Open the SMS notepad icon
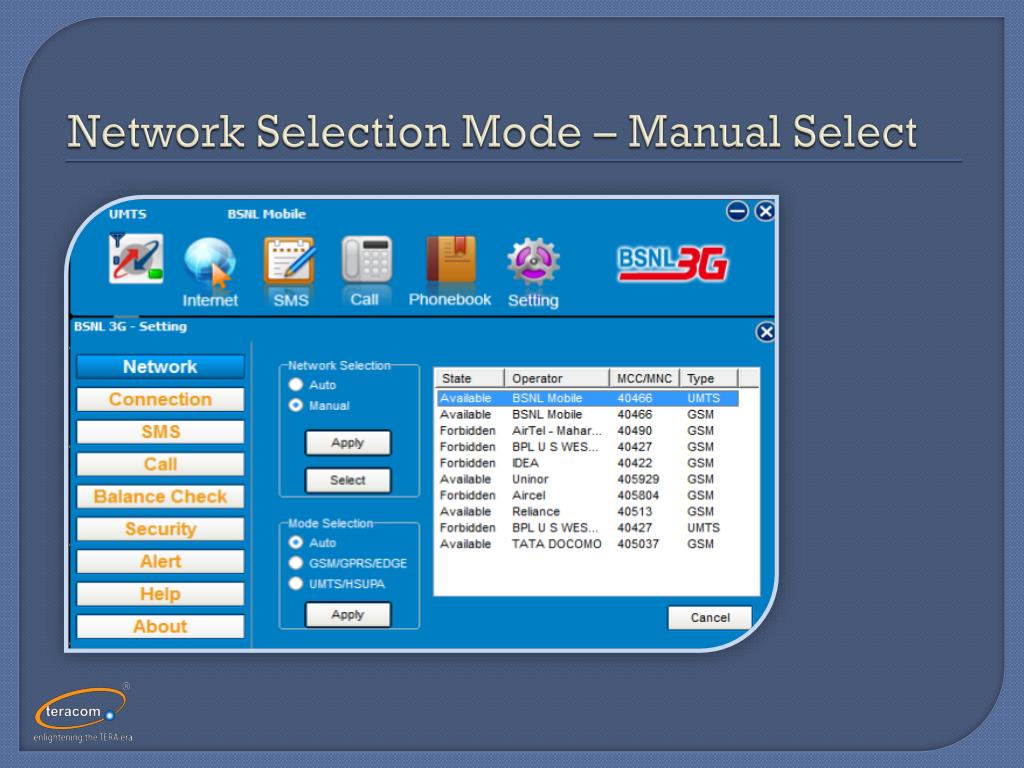The image size is (1024, 768). pos(289,261)
